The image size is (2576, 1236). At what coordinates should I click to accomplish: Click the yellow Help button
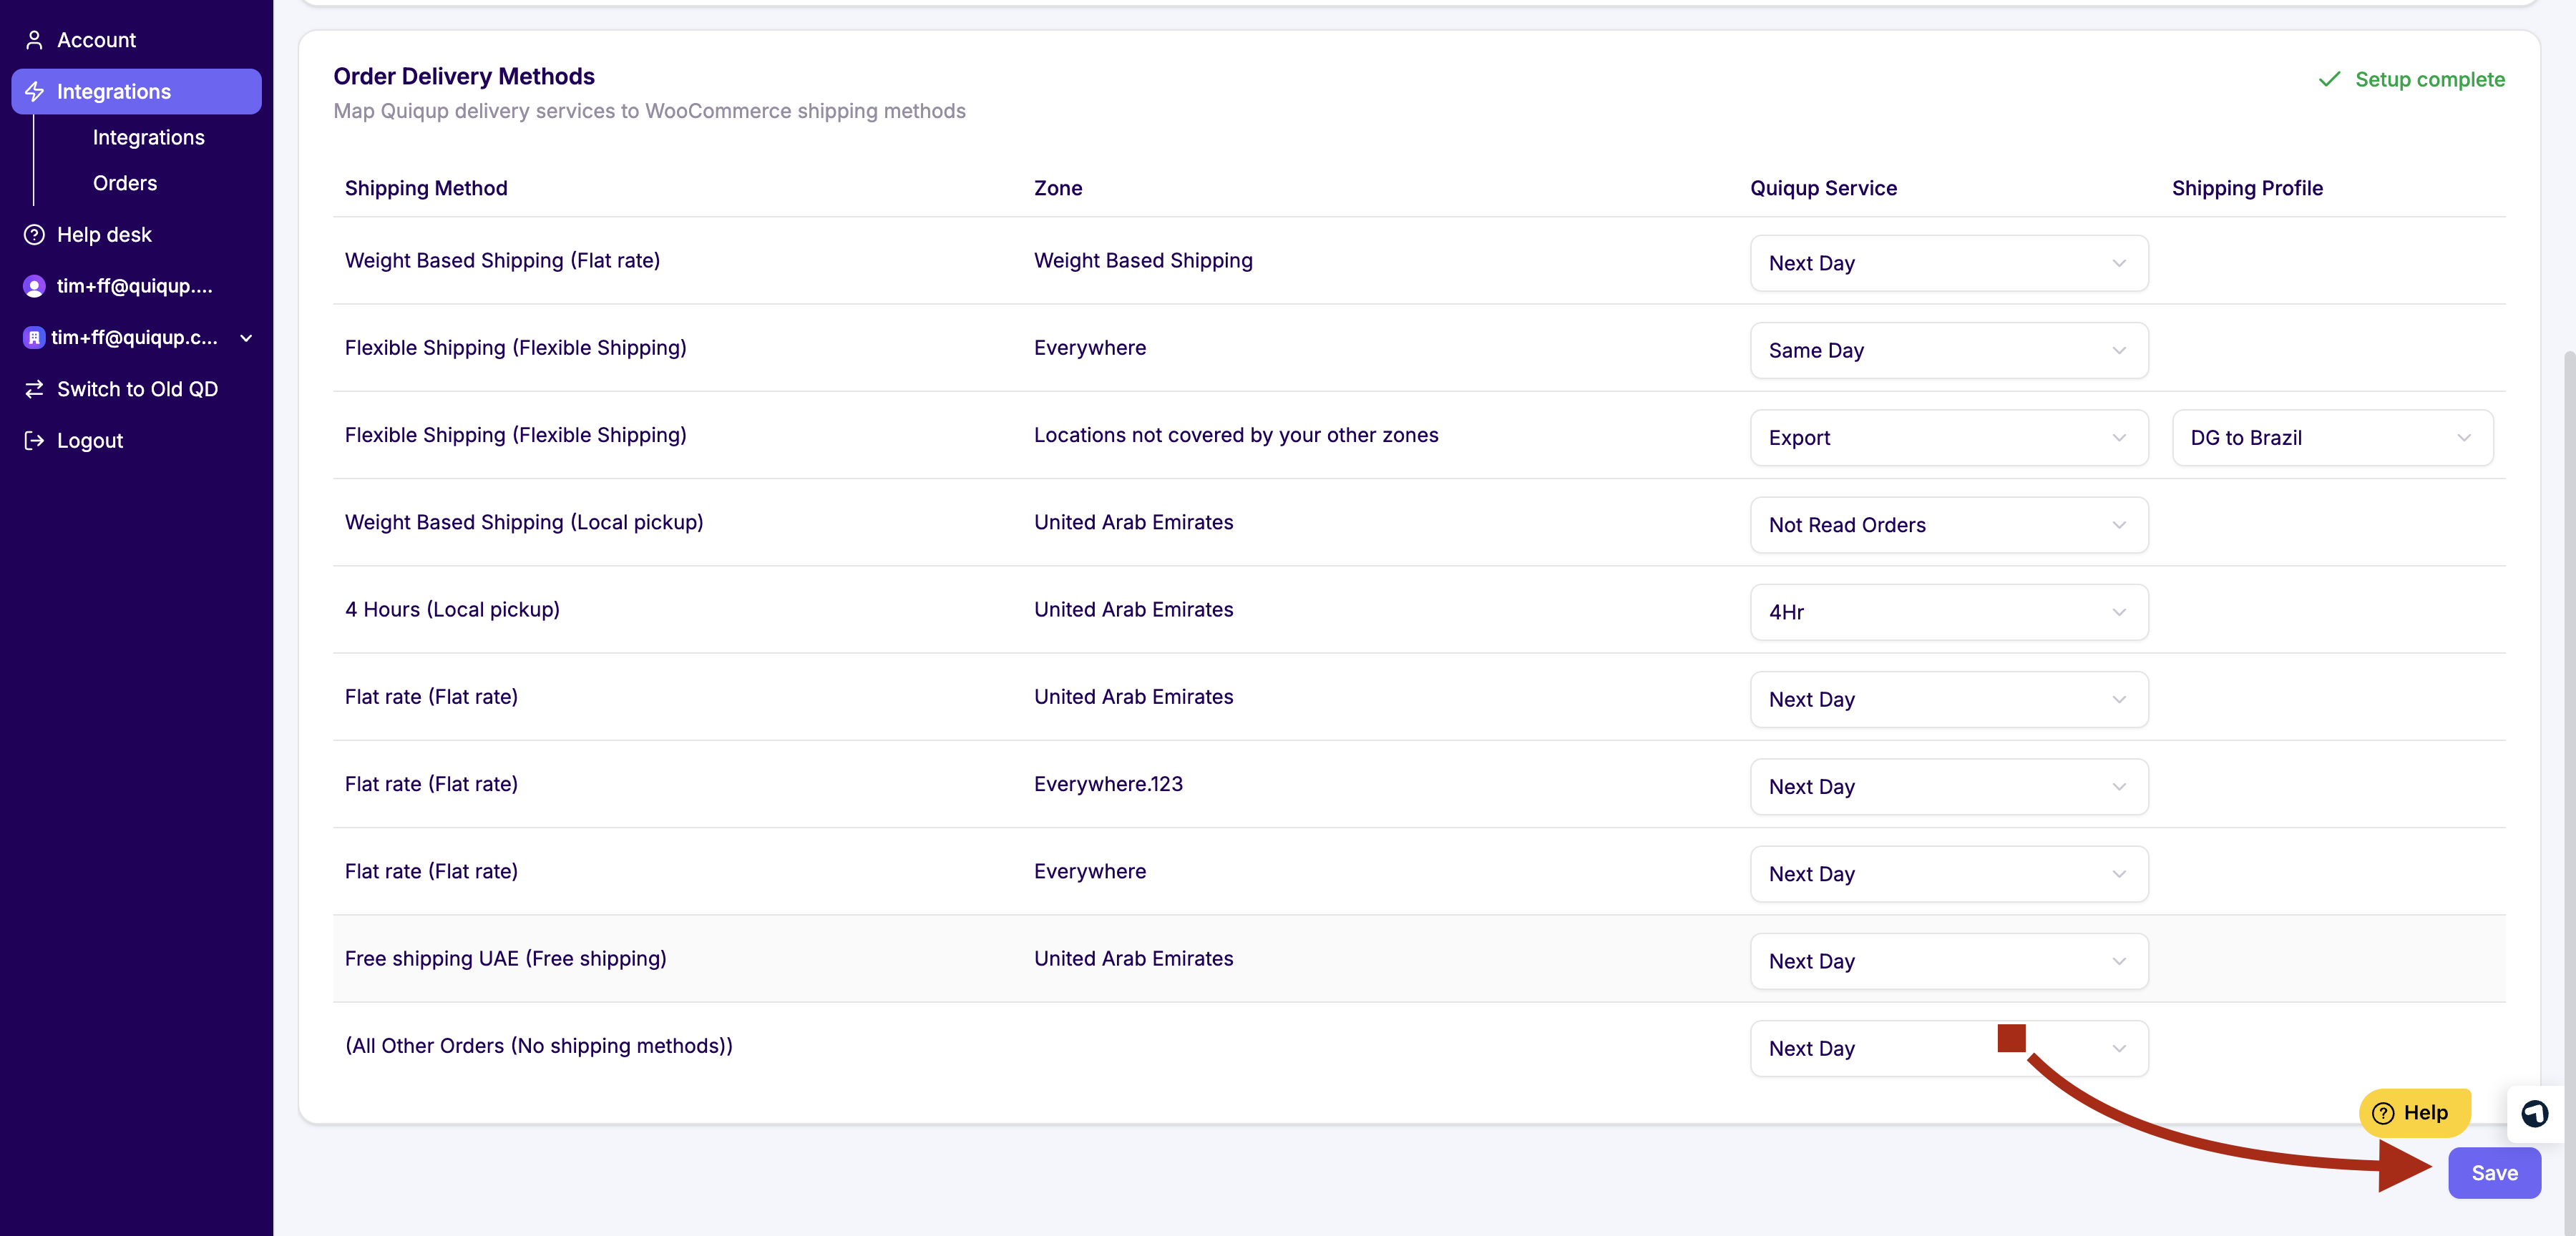[x=2413, y=1113]
